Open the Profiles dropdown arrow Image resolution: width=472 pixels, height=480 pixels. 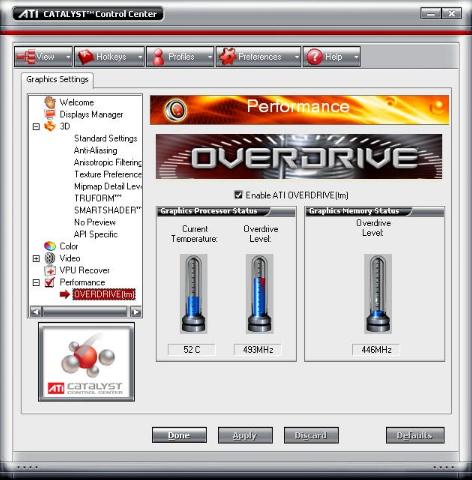pyautogui.click(x=210, y=57)
